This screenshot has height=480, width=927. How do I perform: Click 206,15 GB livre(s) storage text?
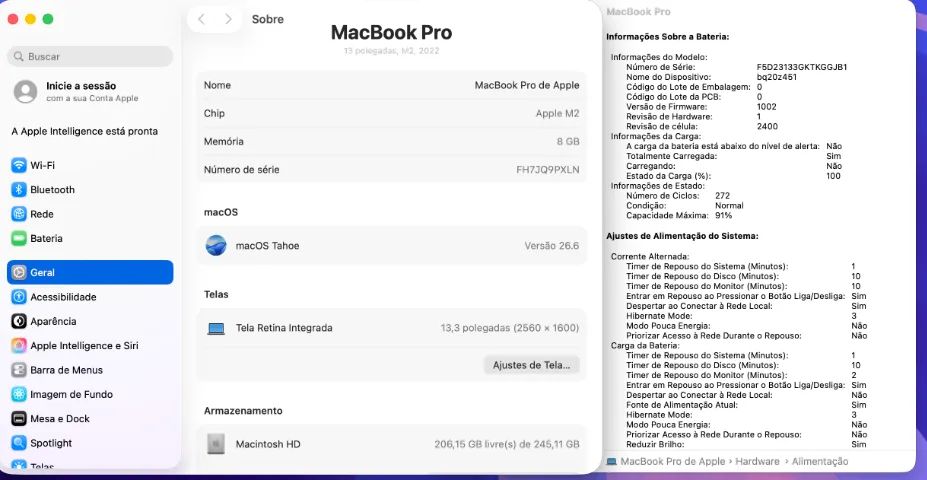coord(507,444)
